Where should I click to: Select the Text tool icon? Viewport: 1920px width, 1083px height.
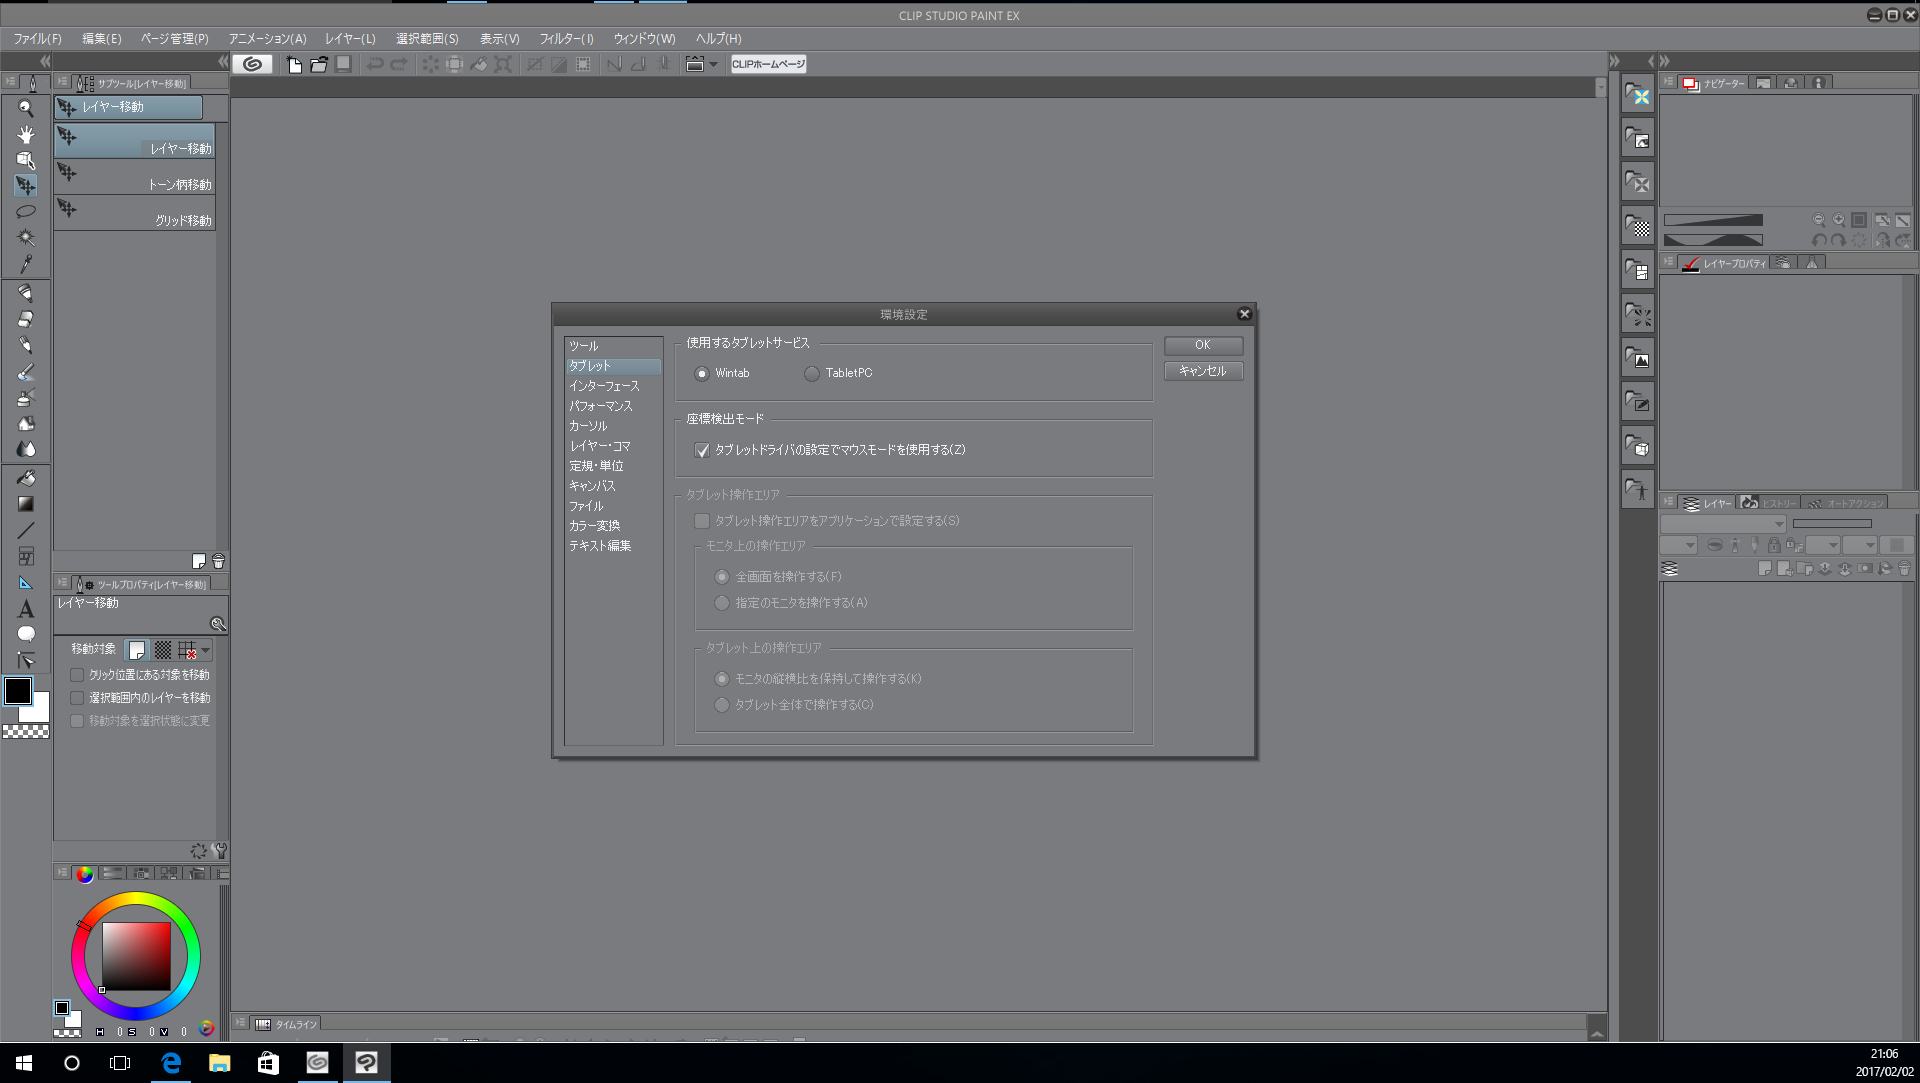coord(26,609)
